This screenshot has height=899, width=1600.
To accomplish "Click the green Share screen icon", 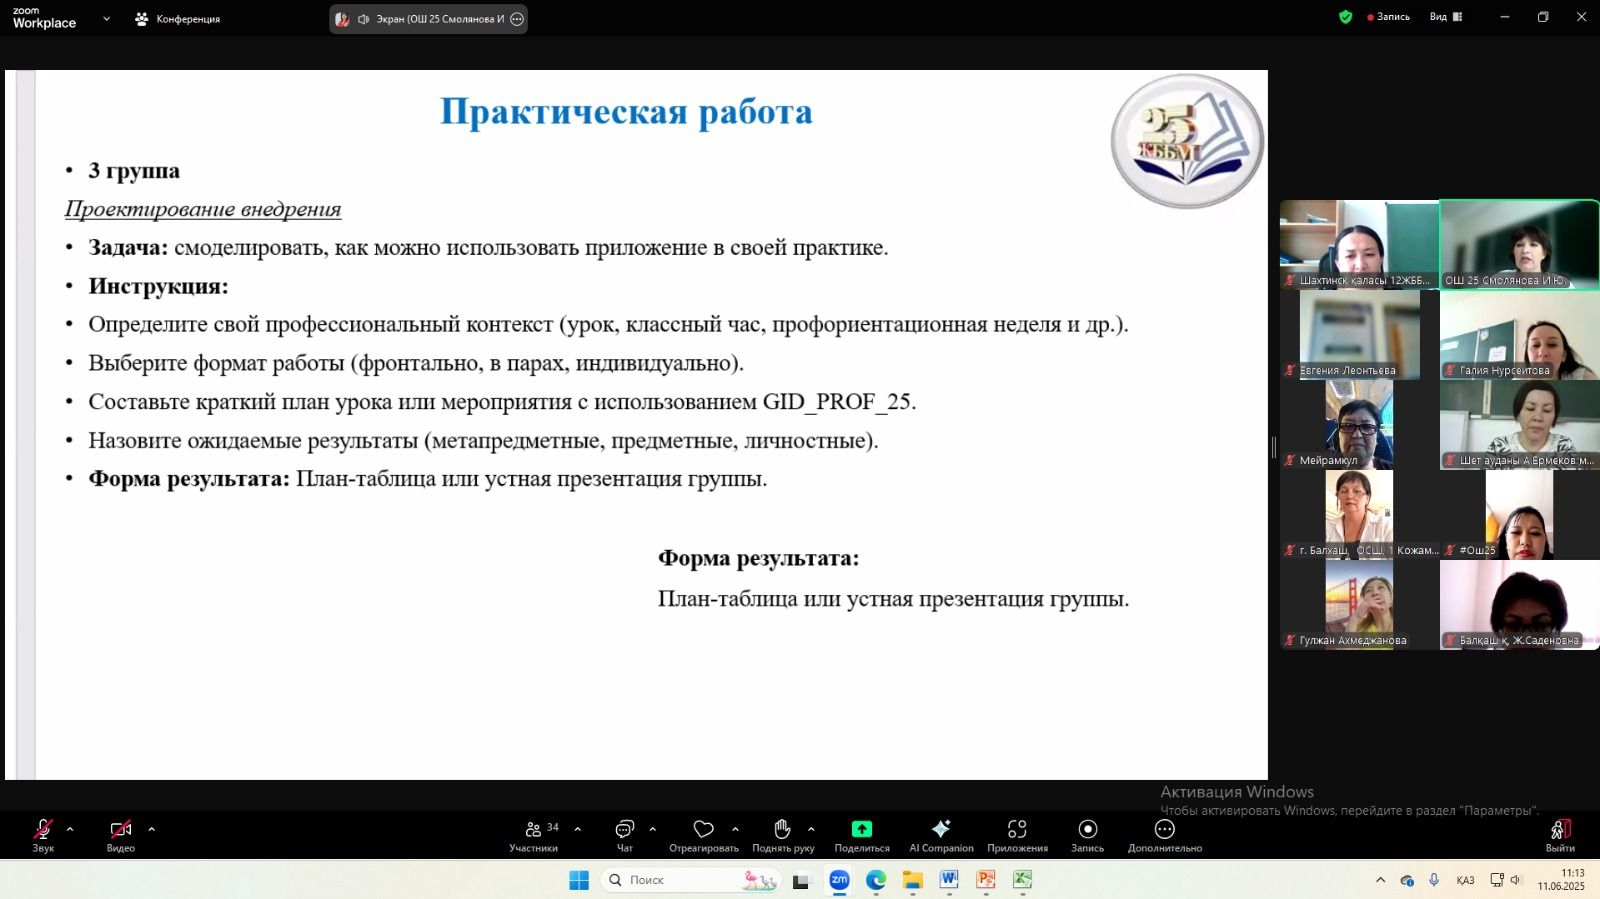I will [861, 829].
